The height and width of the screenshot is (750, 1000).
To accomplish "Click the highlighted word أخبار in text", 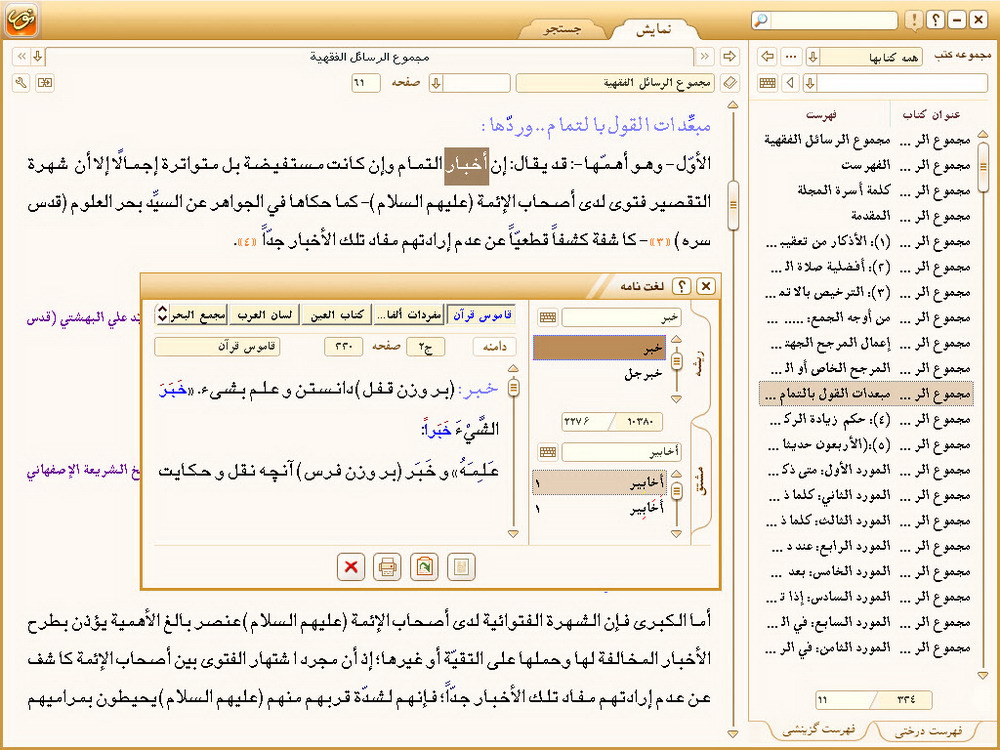I will coord(467,165).
